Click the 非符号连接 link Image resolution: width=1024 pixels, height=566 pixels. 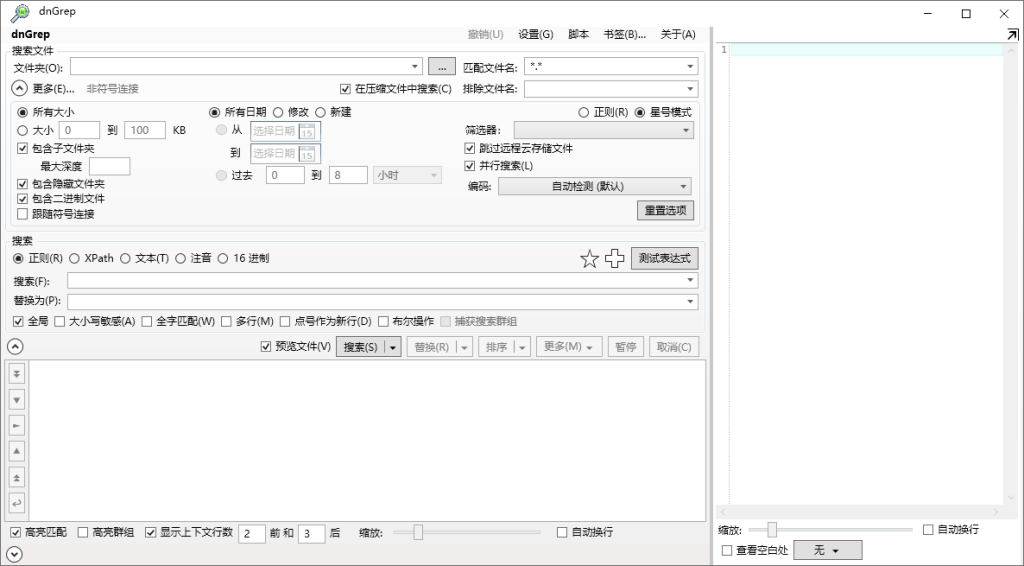coord(112,89)
